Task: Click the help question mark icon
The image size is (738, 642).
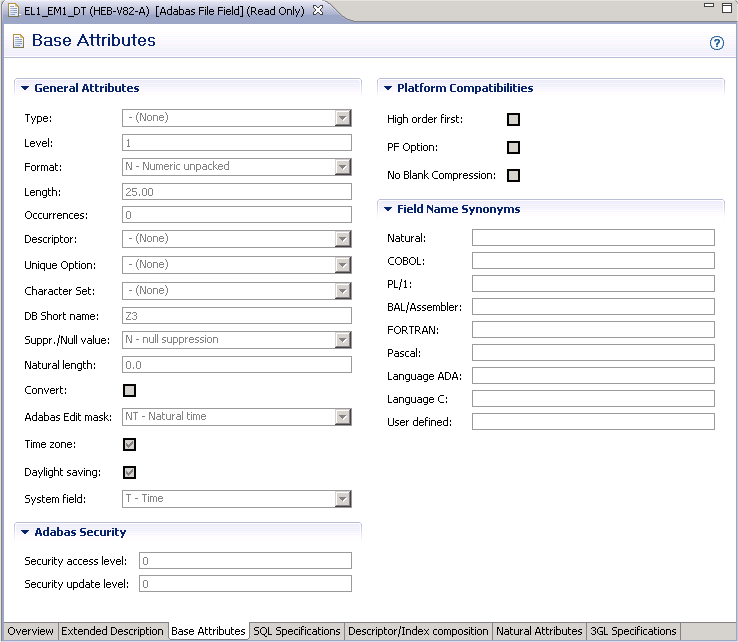Action: [x=716, y=43]
